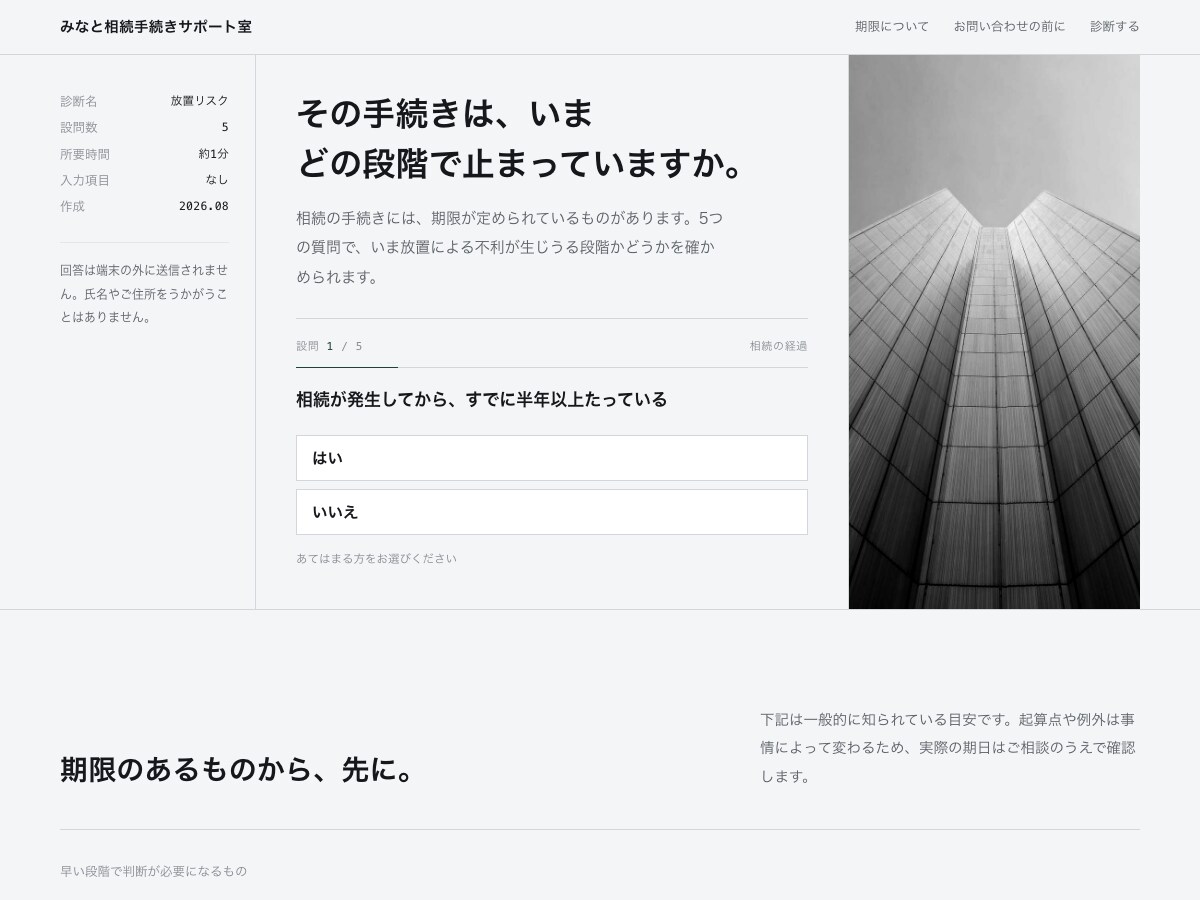This screenshot has height=900, width=1200.
Task: Click the 入力項目 label
Action: coord(85,180)
